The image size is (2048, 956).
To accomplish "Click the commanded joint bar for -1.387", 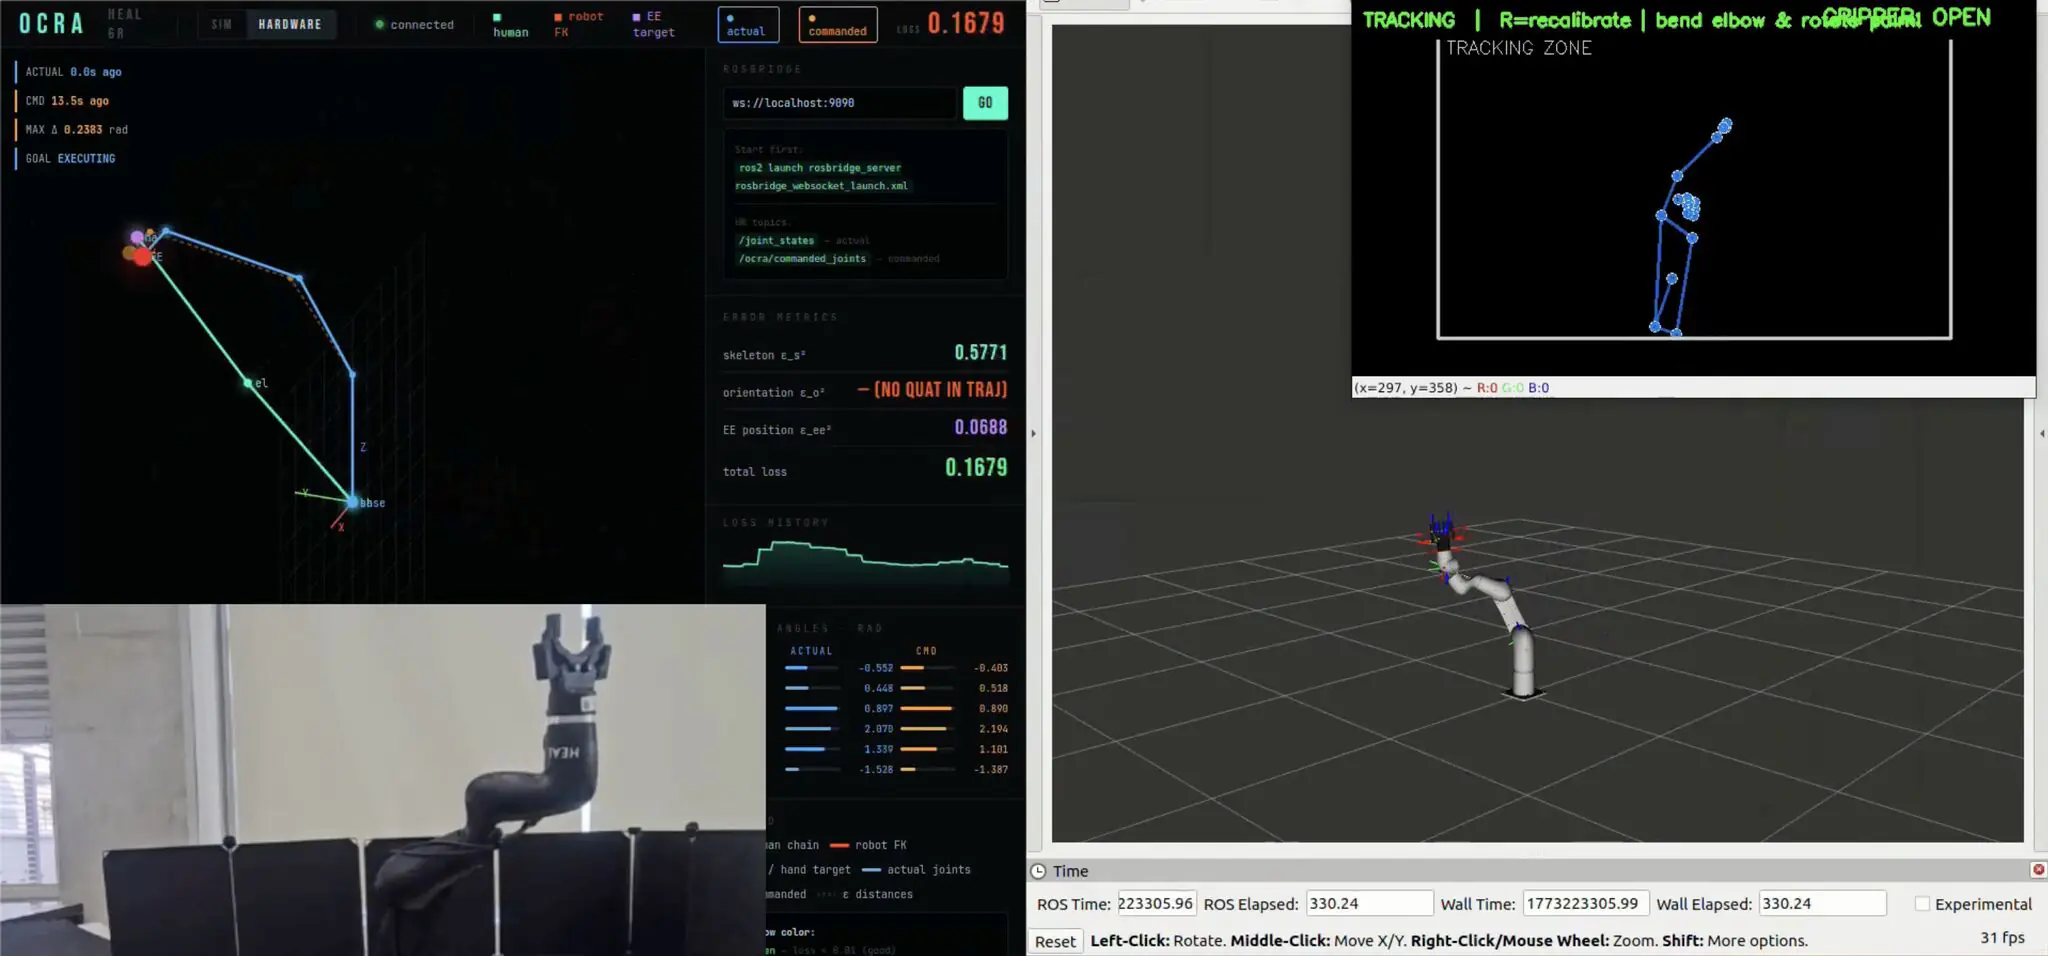I will pyautogui.click(x=926, y=769).
